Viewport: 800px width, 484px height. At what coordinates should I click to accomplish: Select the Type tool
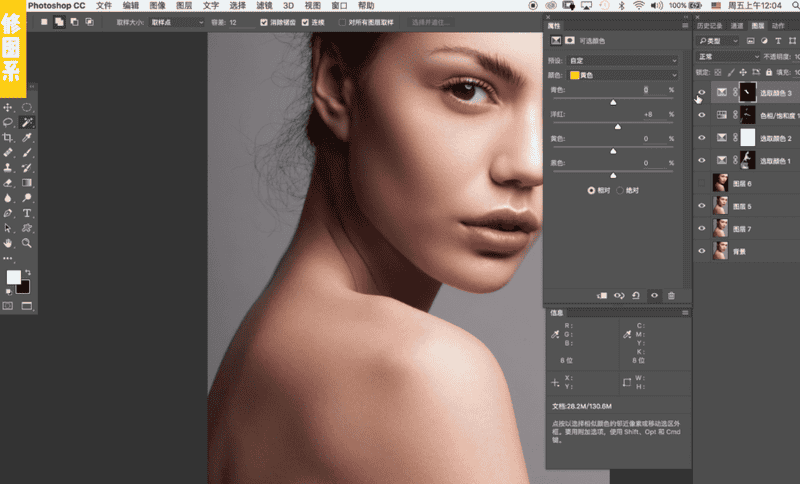tap(27, 213)
